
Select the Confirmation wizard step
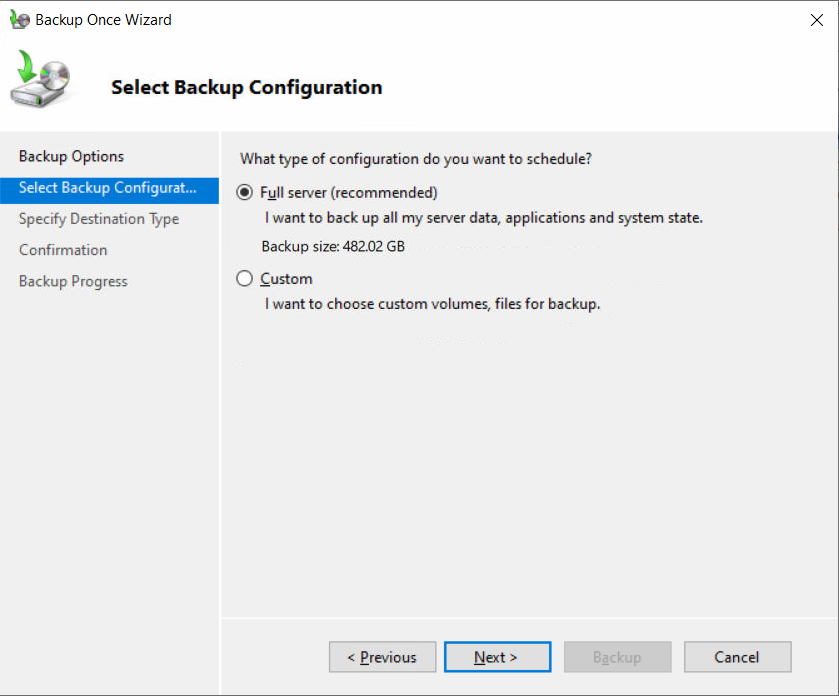pyautogui.click(x=63, y=250)
